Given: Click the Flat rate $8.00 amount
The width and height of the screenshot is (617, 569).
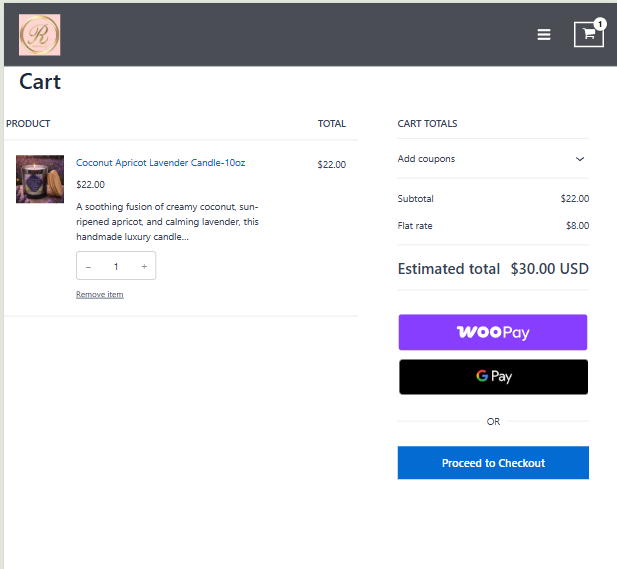Looking at the screenshot, I should [577, 226].
